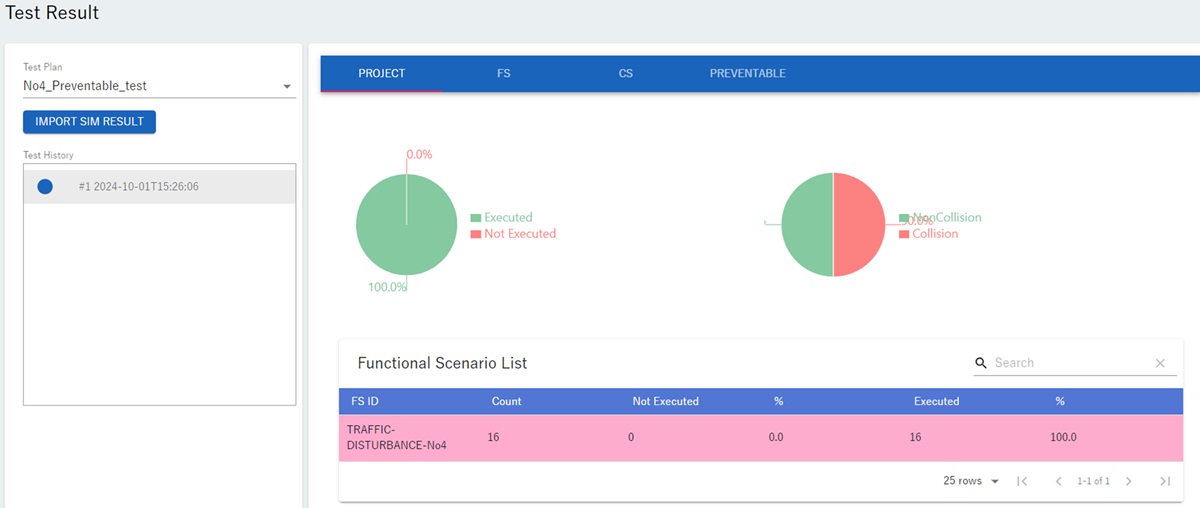Clear the search field with X icon
The width and height of the screenshot is (1200, 508).
point(1160,363)
